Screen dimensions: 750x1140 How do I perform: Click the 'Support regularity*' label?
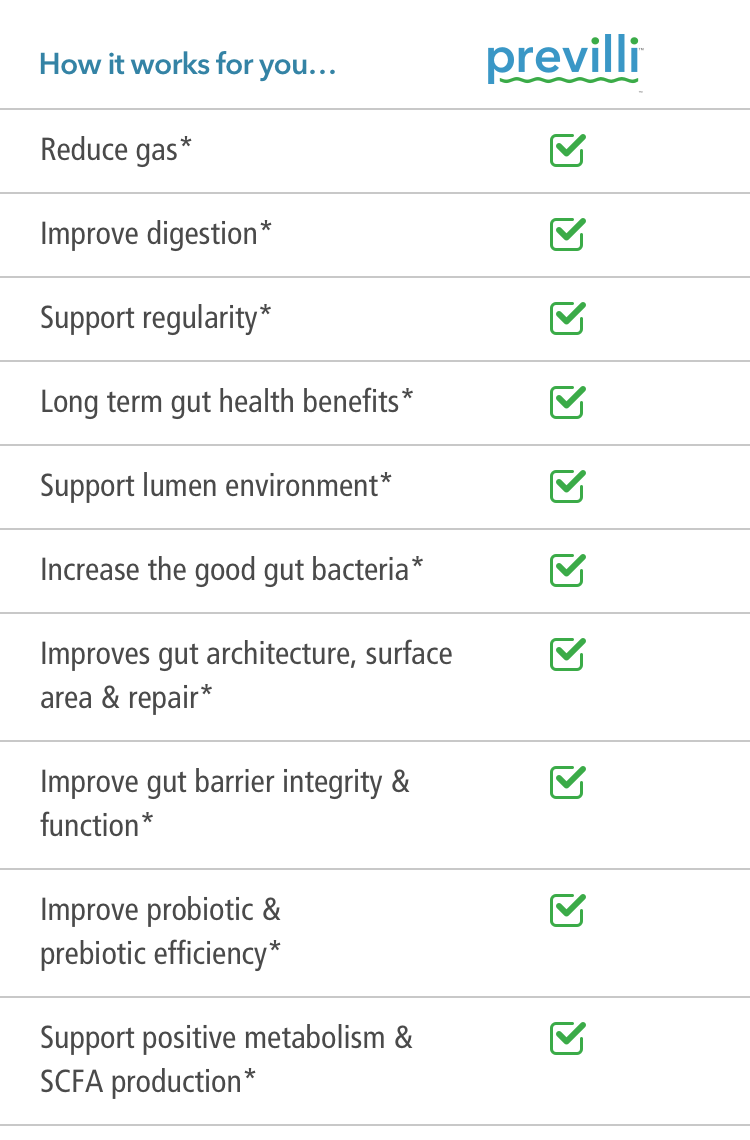(x=156, y=318)
